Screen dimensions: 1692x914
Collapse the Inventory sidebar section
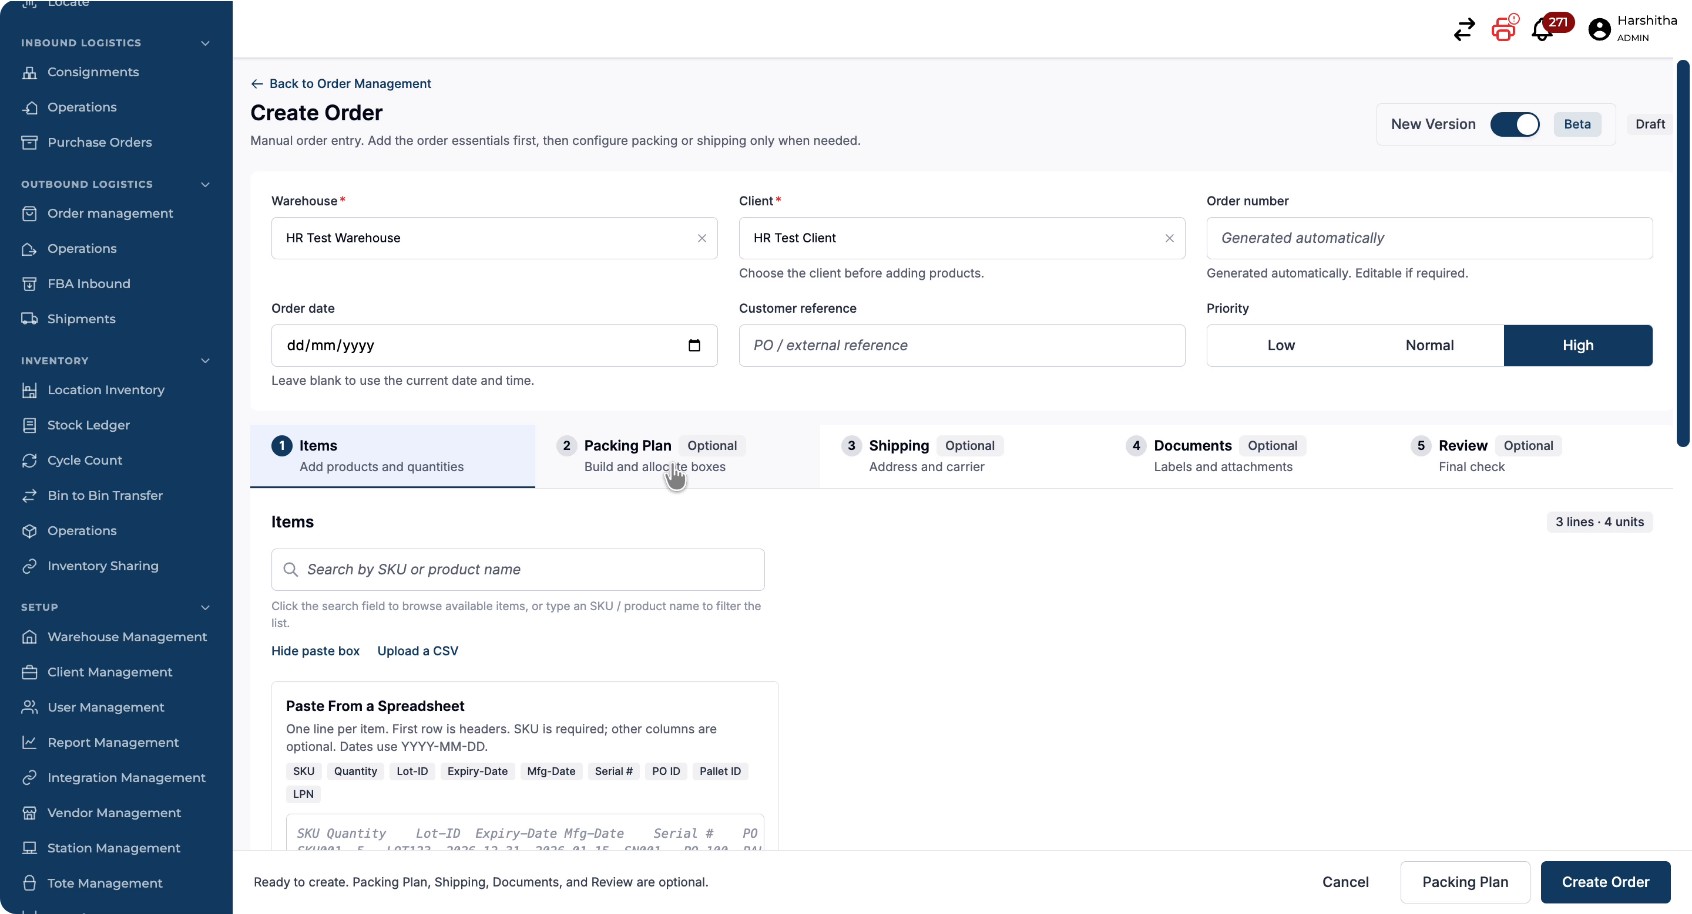[205, 361]
